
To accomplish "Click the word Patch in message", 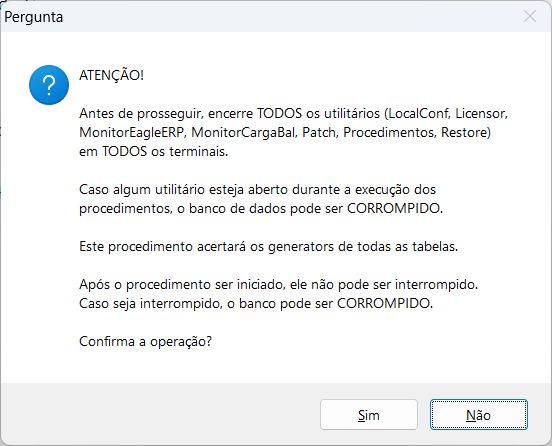I will coord(320,132).
